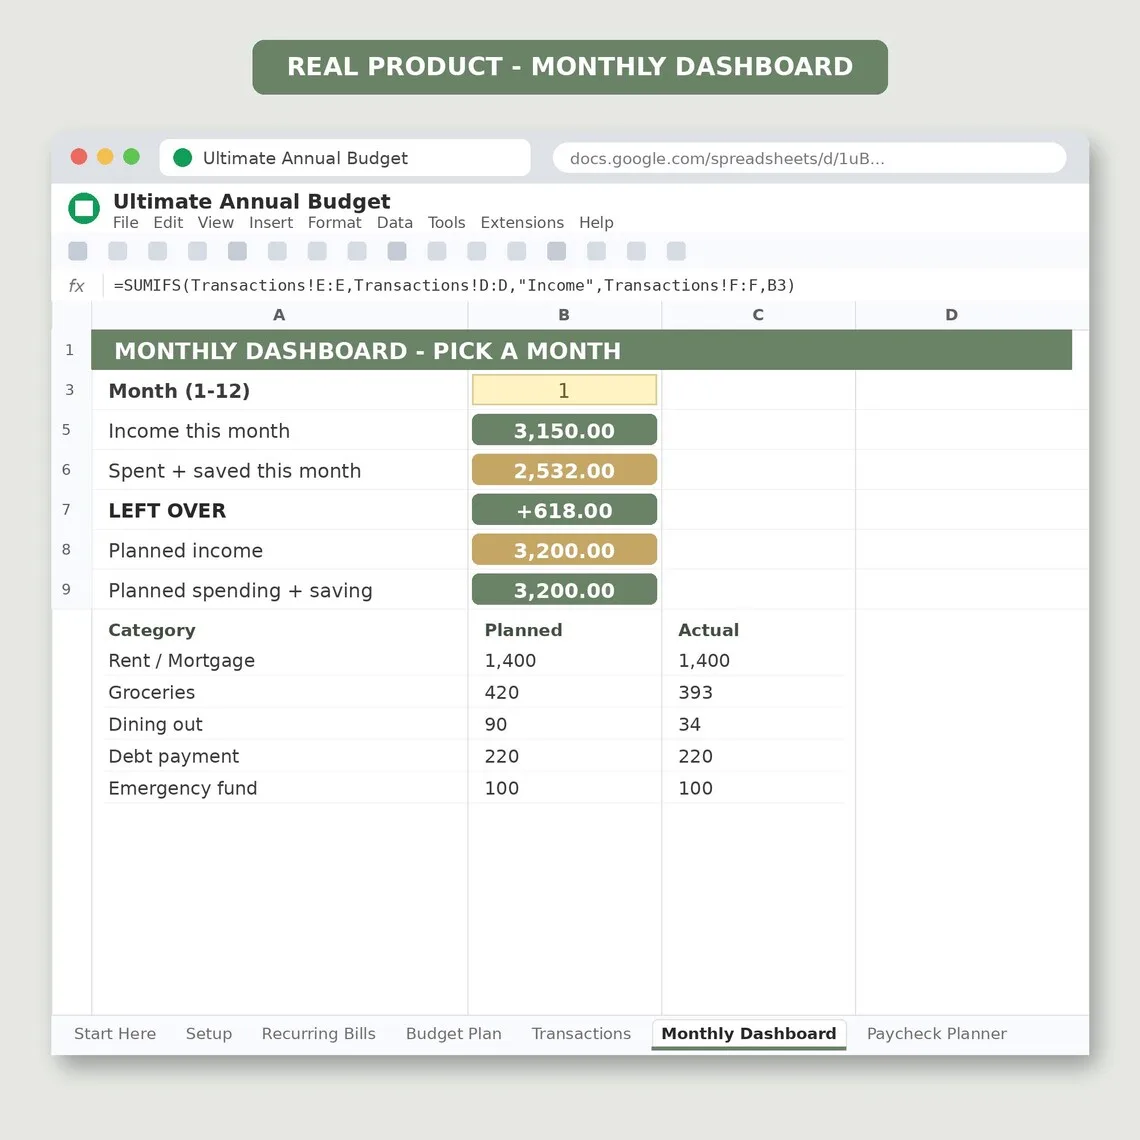The height and width of the screenshot is (1140, 1140).
Task: Select the Planned income value cell
Action: coord(564,550)
